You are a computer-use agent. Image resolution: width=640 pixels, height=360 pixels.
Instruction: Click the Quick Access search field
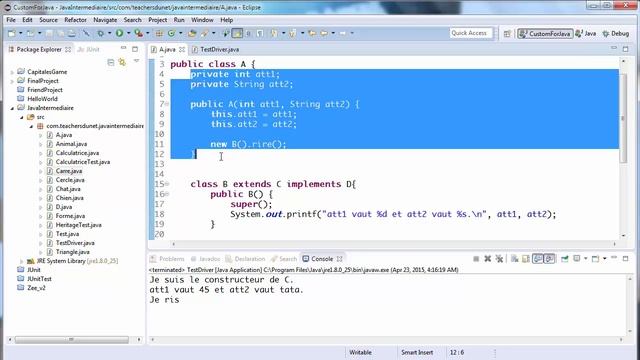coord(471,33)
